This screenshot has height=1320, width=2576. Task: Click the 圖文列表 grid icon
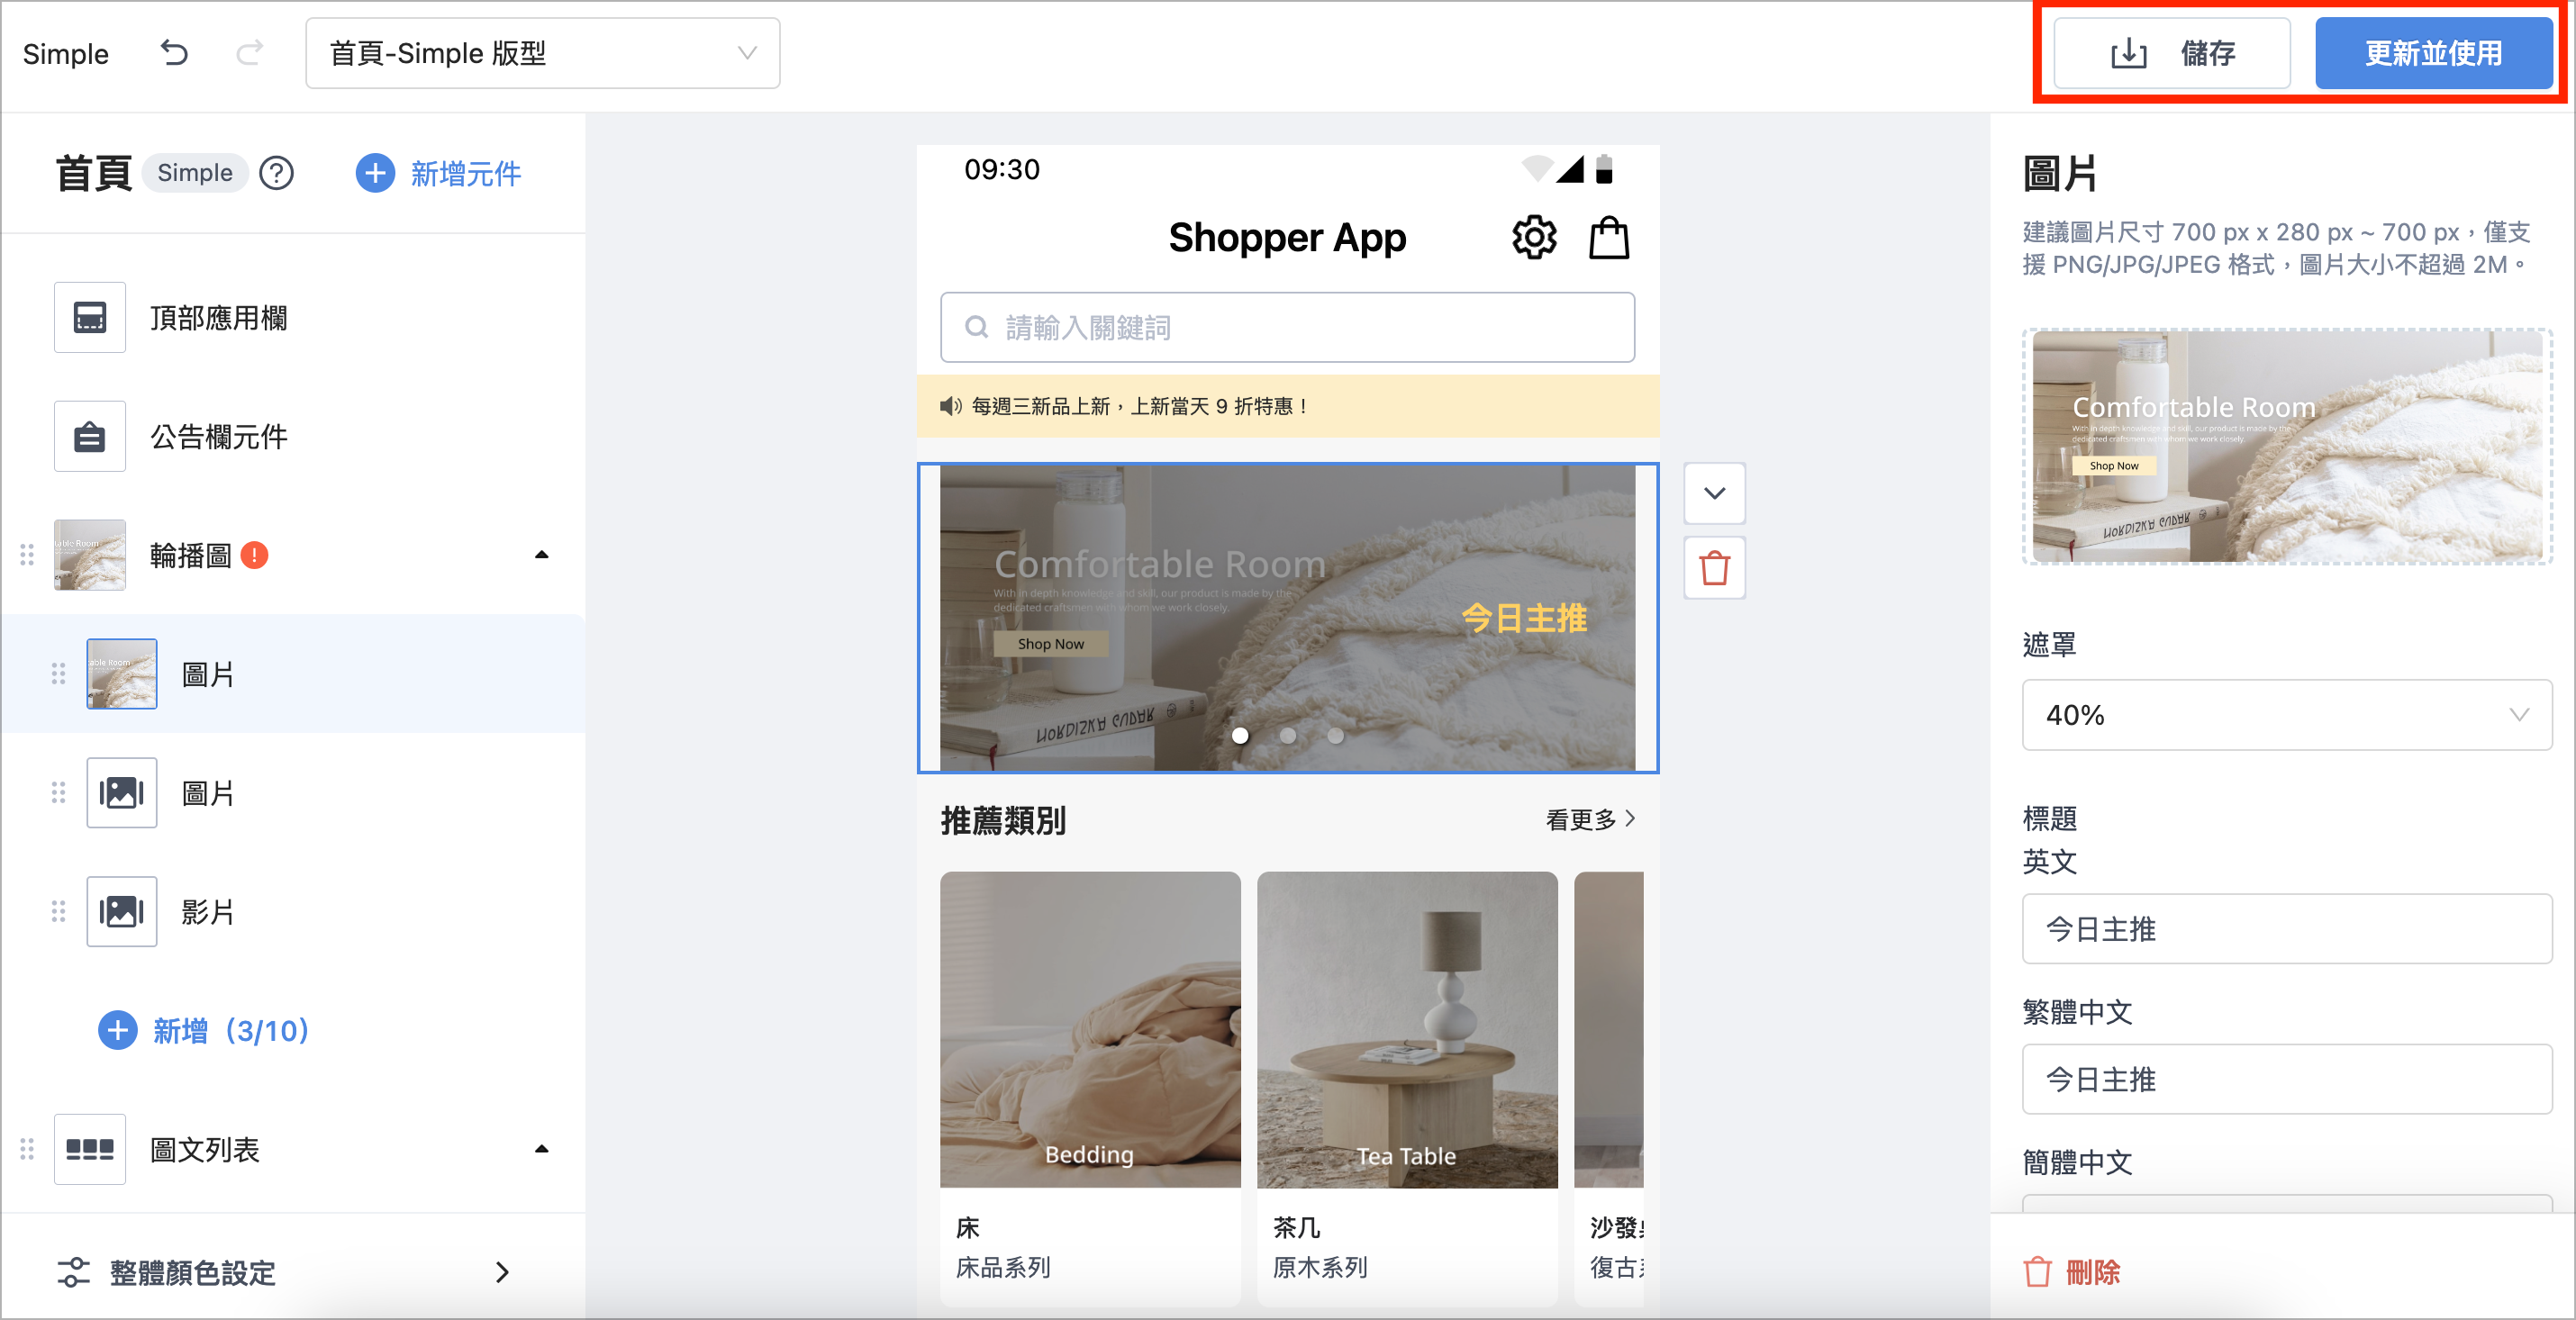[x=90, y=1149]
